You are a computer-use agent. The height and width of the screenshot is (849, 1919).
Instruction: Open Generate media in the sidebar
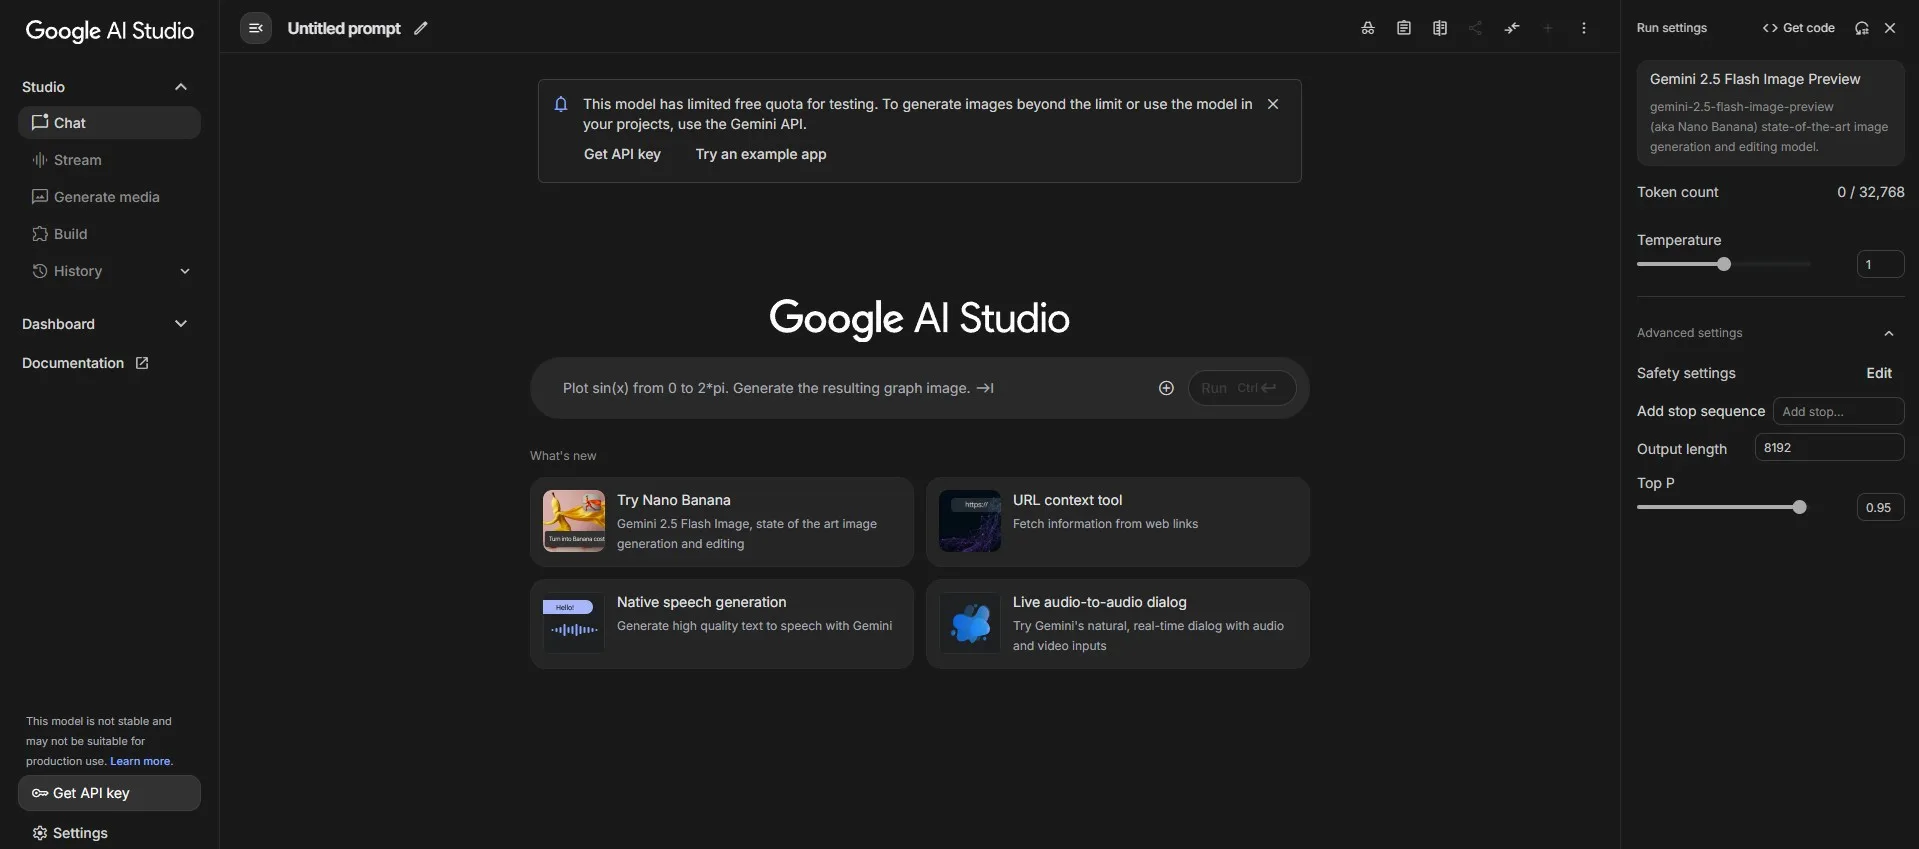point(109,197)
